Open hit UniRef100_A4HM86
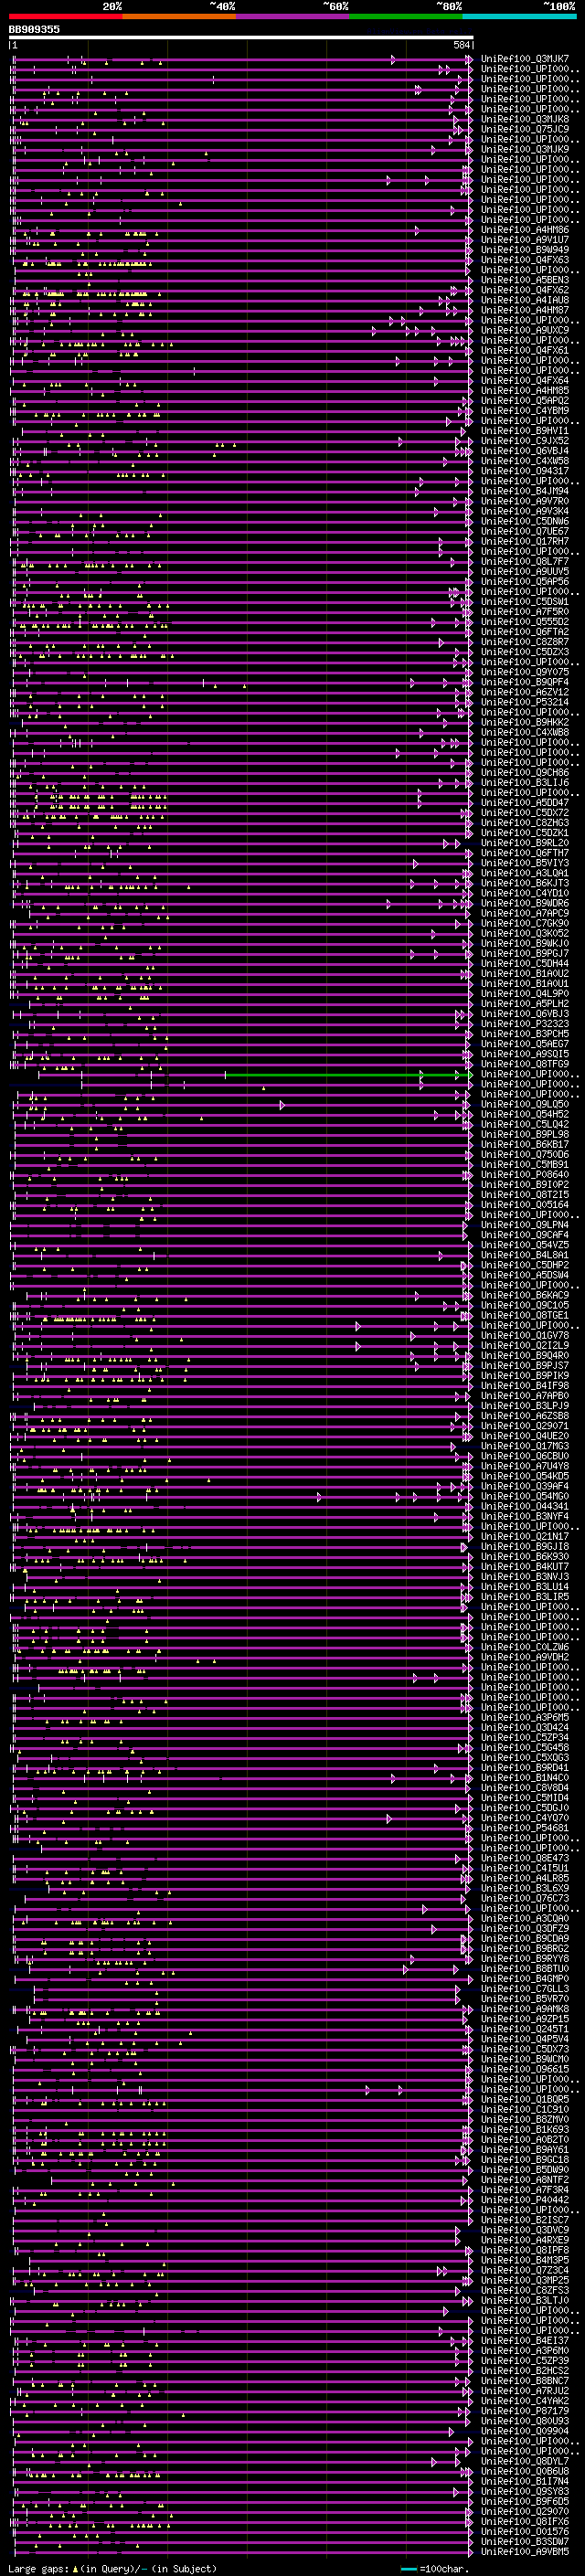Screen dimensions: 585x2576 pos(525,230)
